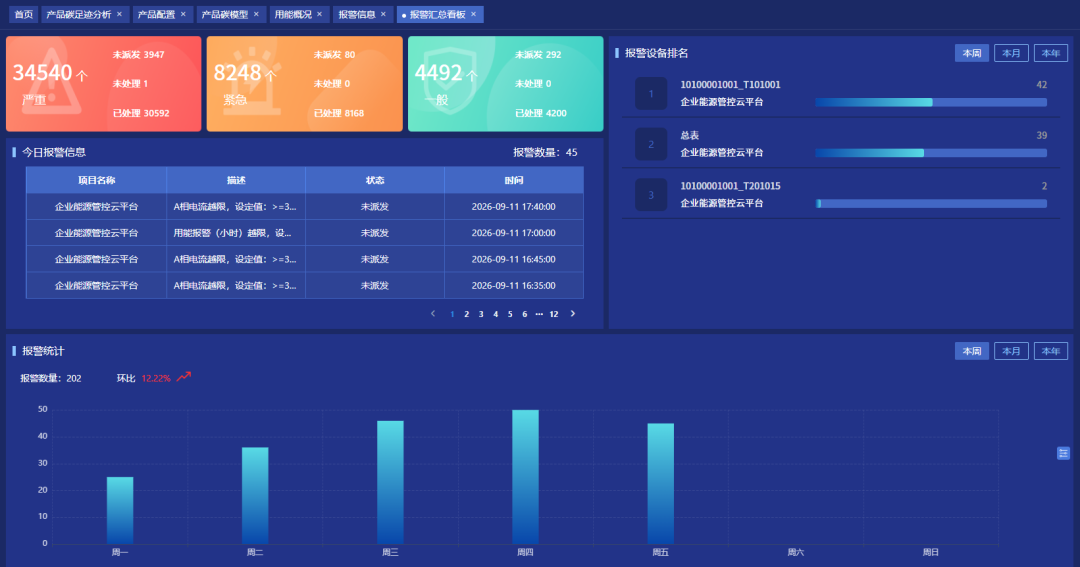Select 本月 in 报警统计 panel

[x=1011, y=351]
